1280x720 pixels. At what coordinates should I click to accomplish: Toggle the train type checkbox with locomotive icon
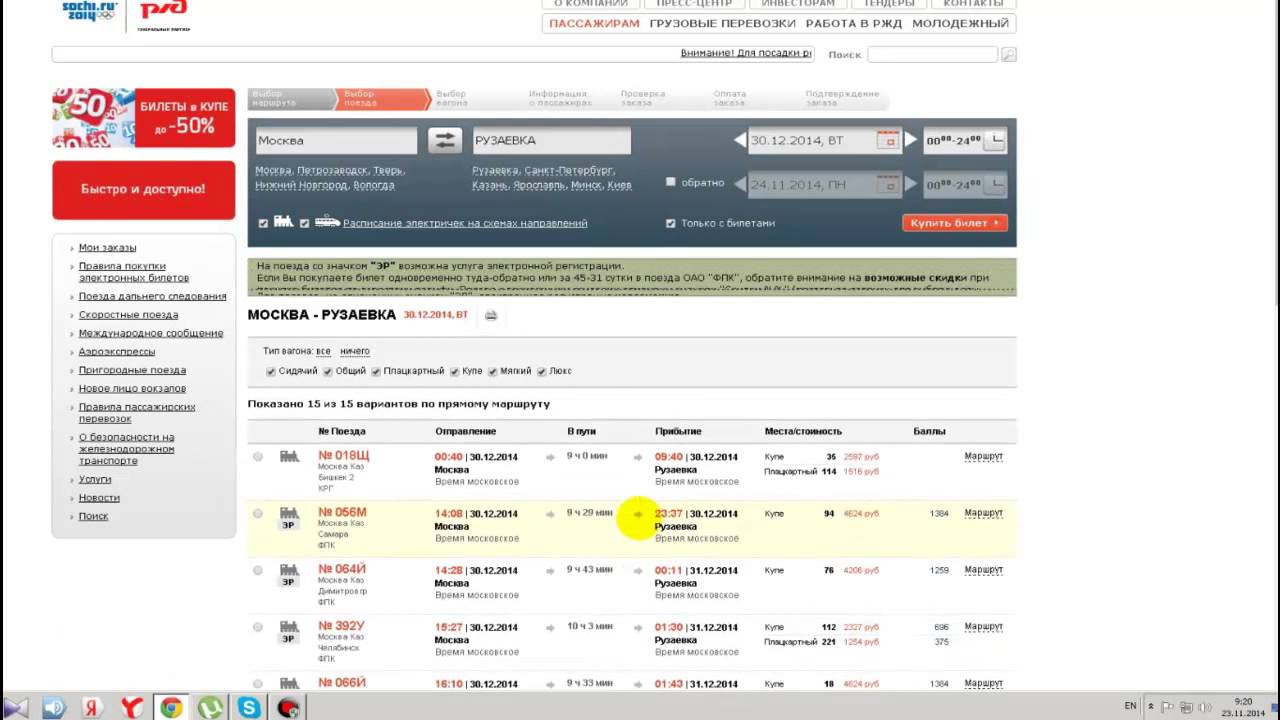coord(264,223)
